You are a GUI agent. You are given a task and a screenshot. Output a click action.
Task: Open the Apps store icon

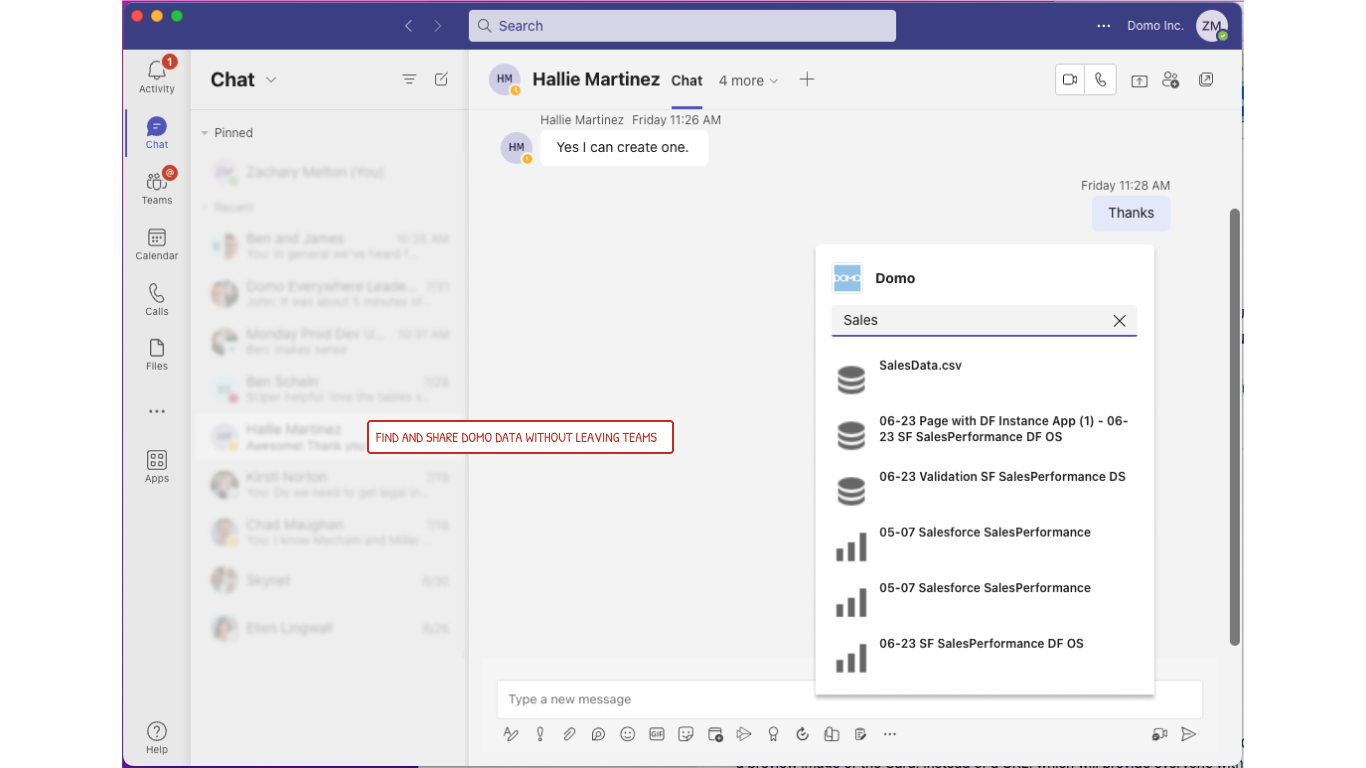(x=157, y=466)
